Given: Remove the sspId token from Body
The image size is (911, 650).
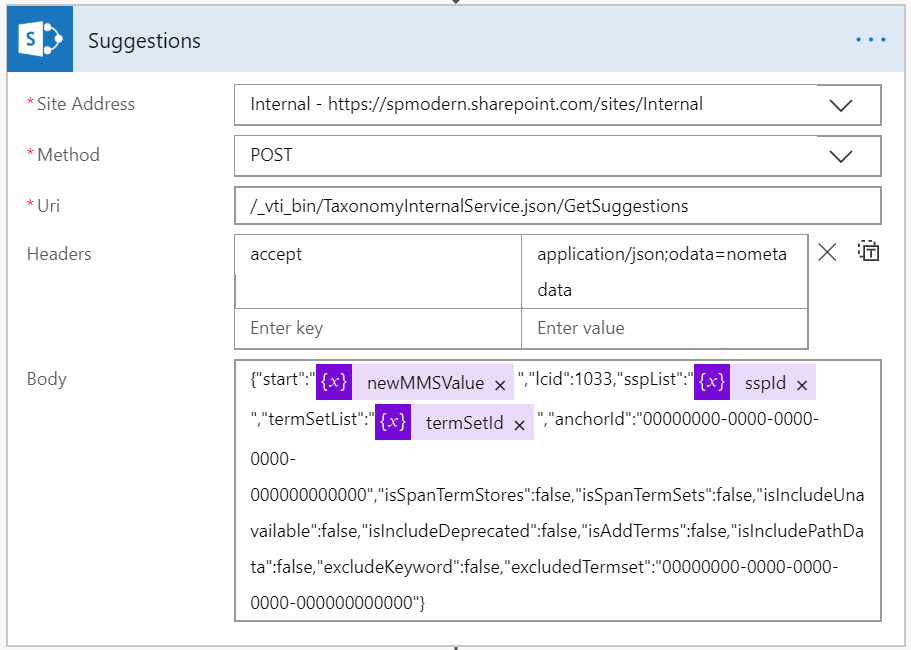Looking at the screenshot, I should pyautogui.click(x=802, y=385).
